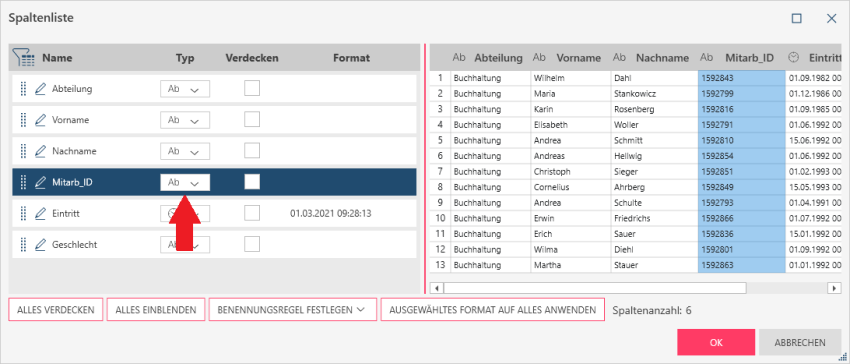Open the Typ dropdown for Mitarb_ID

tap(185, 183)
